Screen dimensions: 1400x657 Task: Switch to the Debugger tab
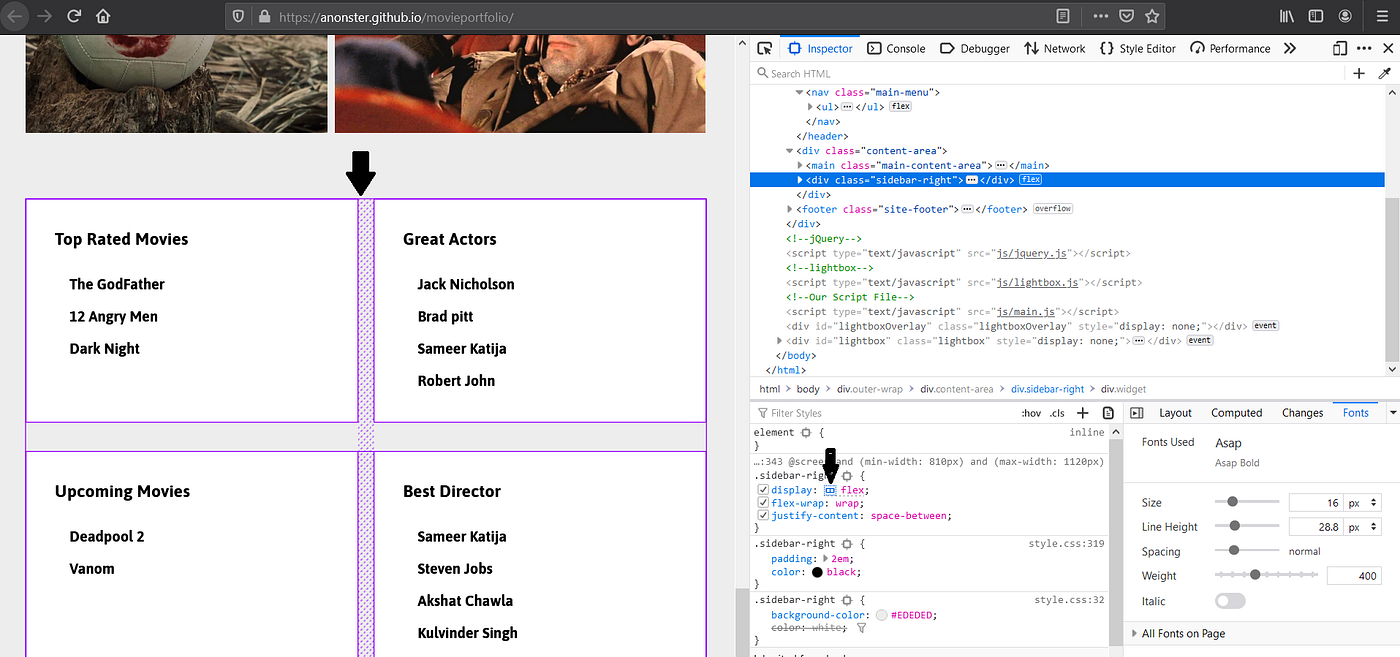[x=975, y=48]
